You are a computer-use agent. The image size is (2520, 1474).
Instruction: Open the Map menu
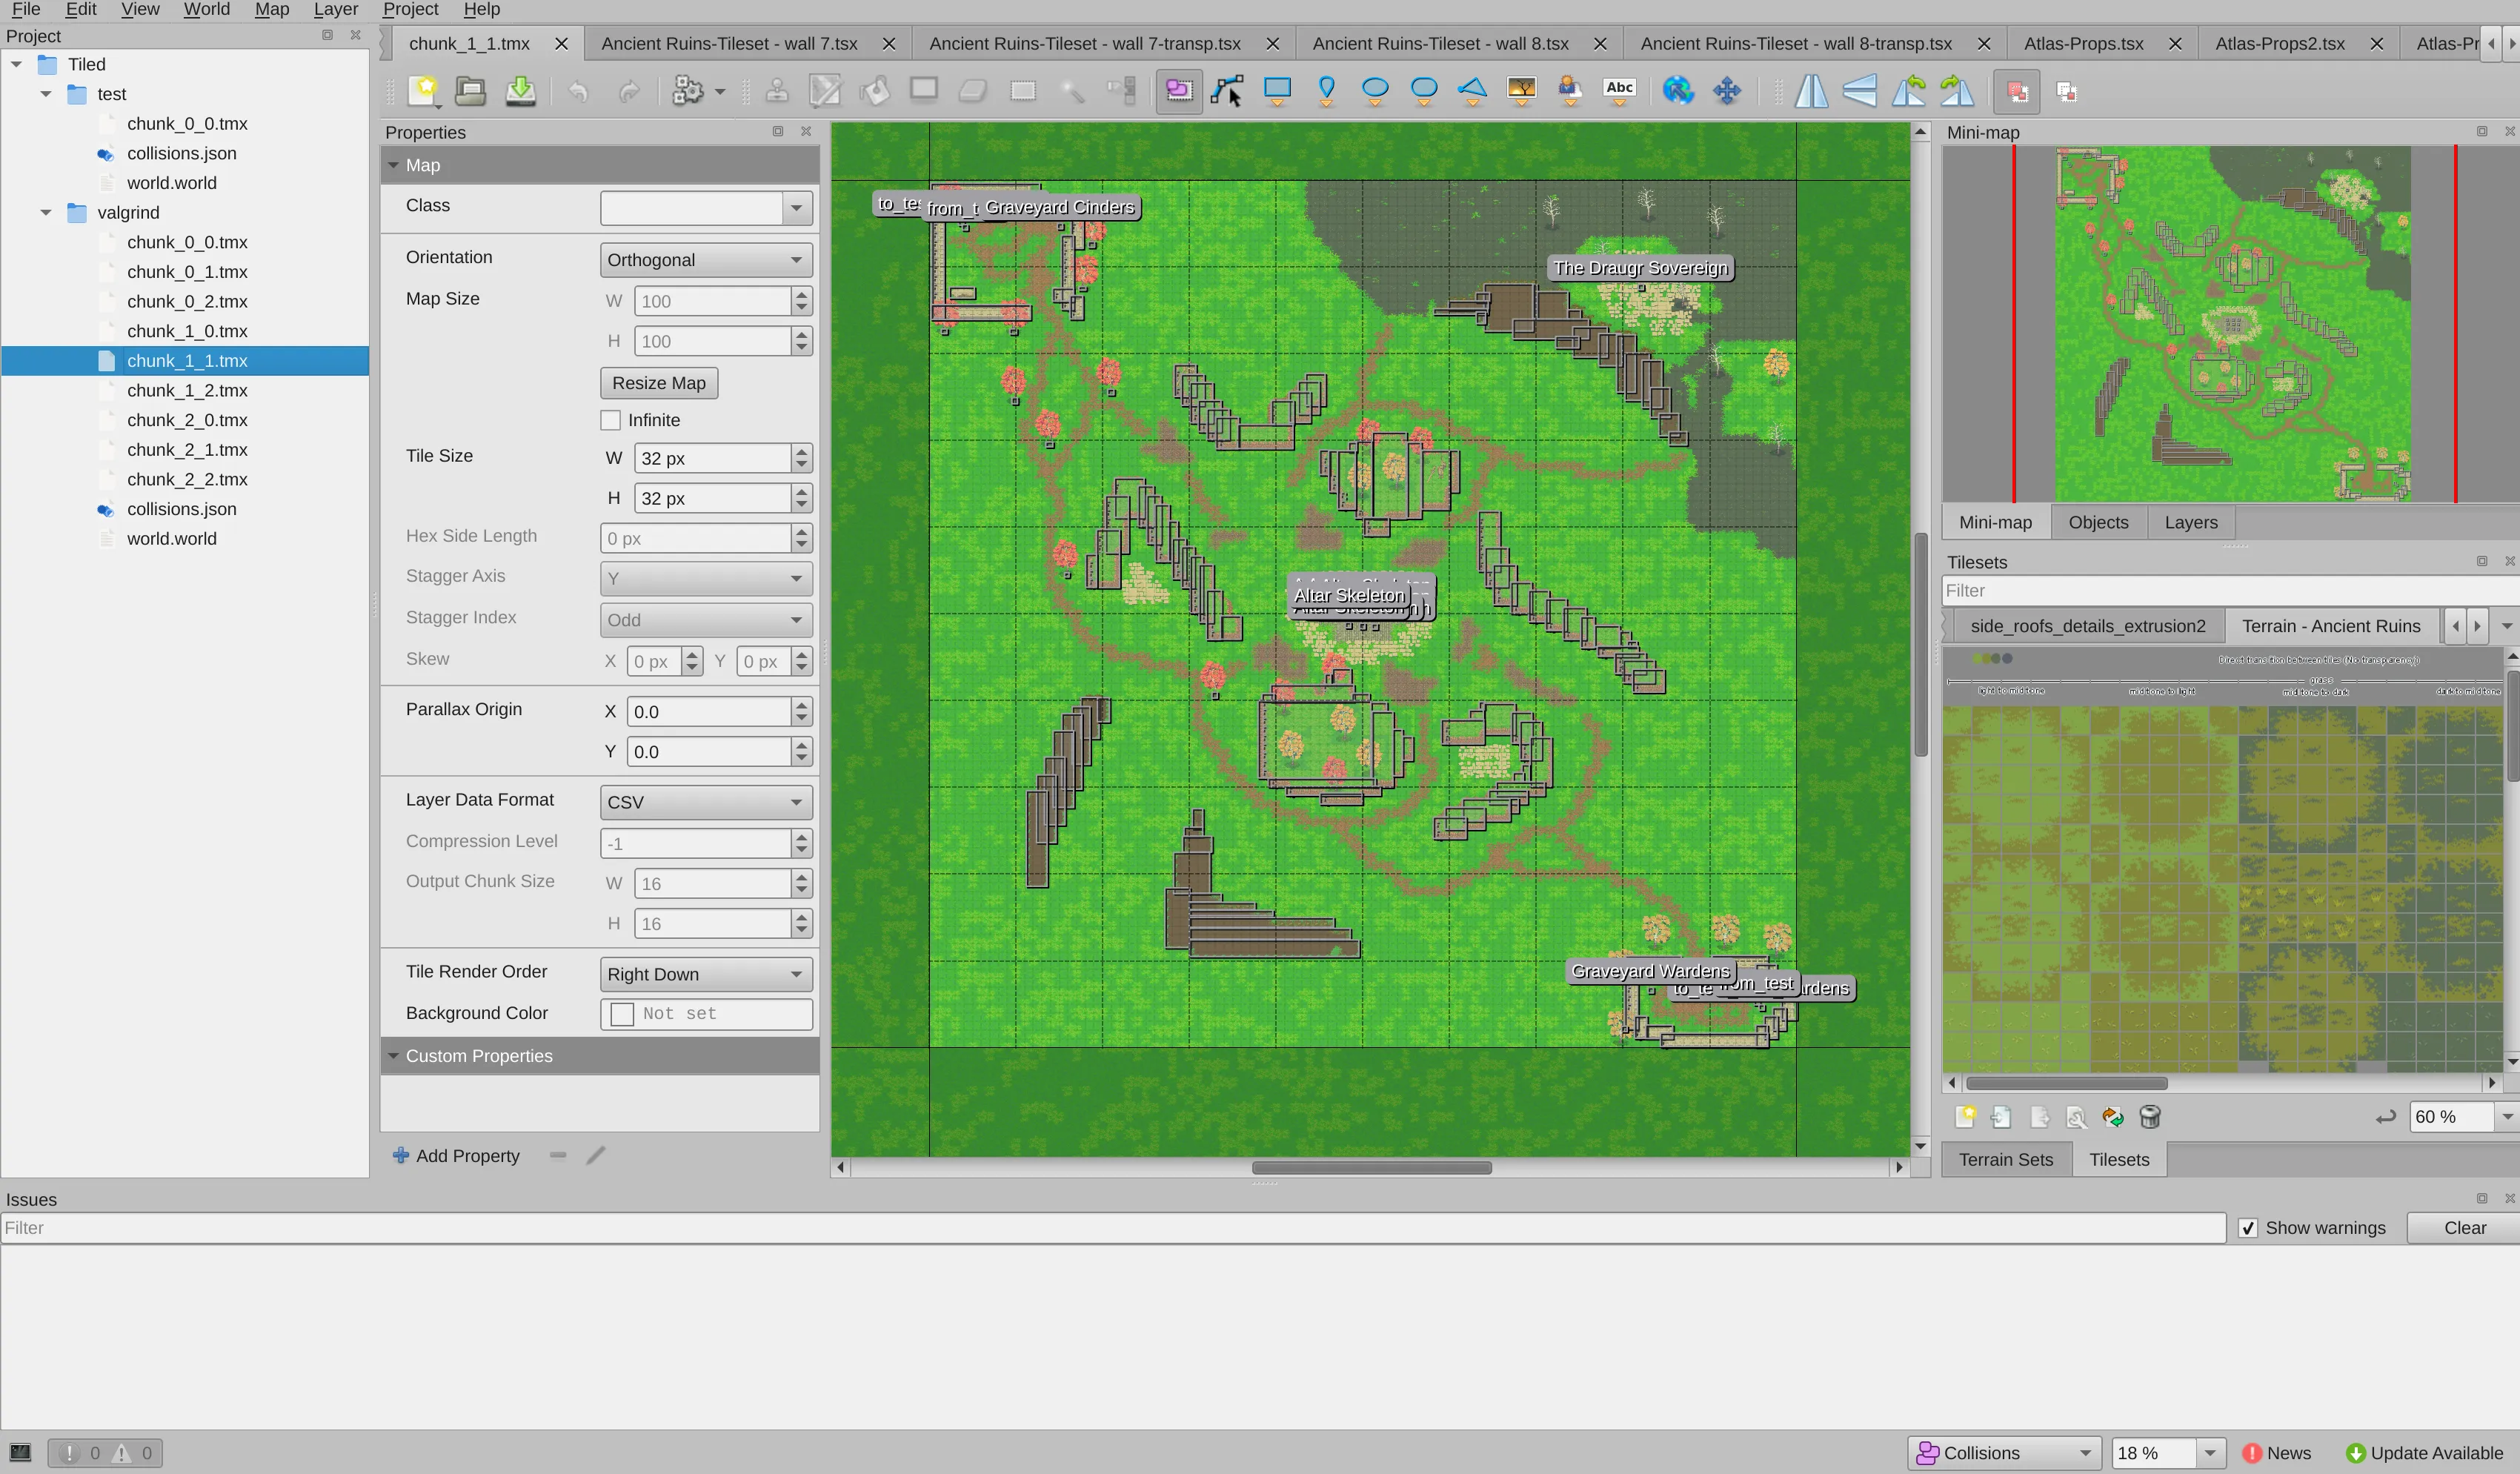[x=271, y=9]
